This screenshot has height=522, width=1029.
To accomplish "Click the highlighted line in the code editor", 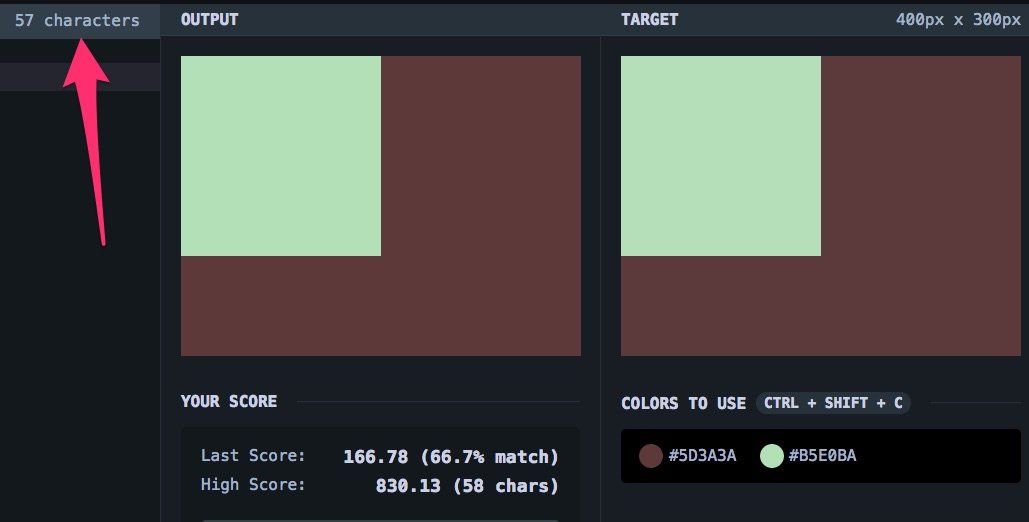I will pos(80,77).
